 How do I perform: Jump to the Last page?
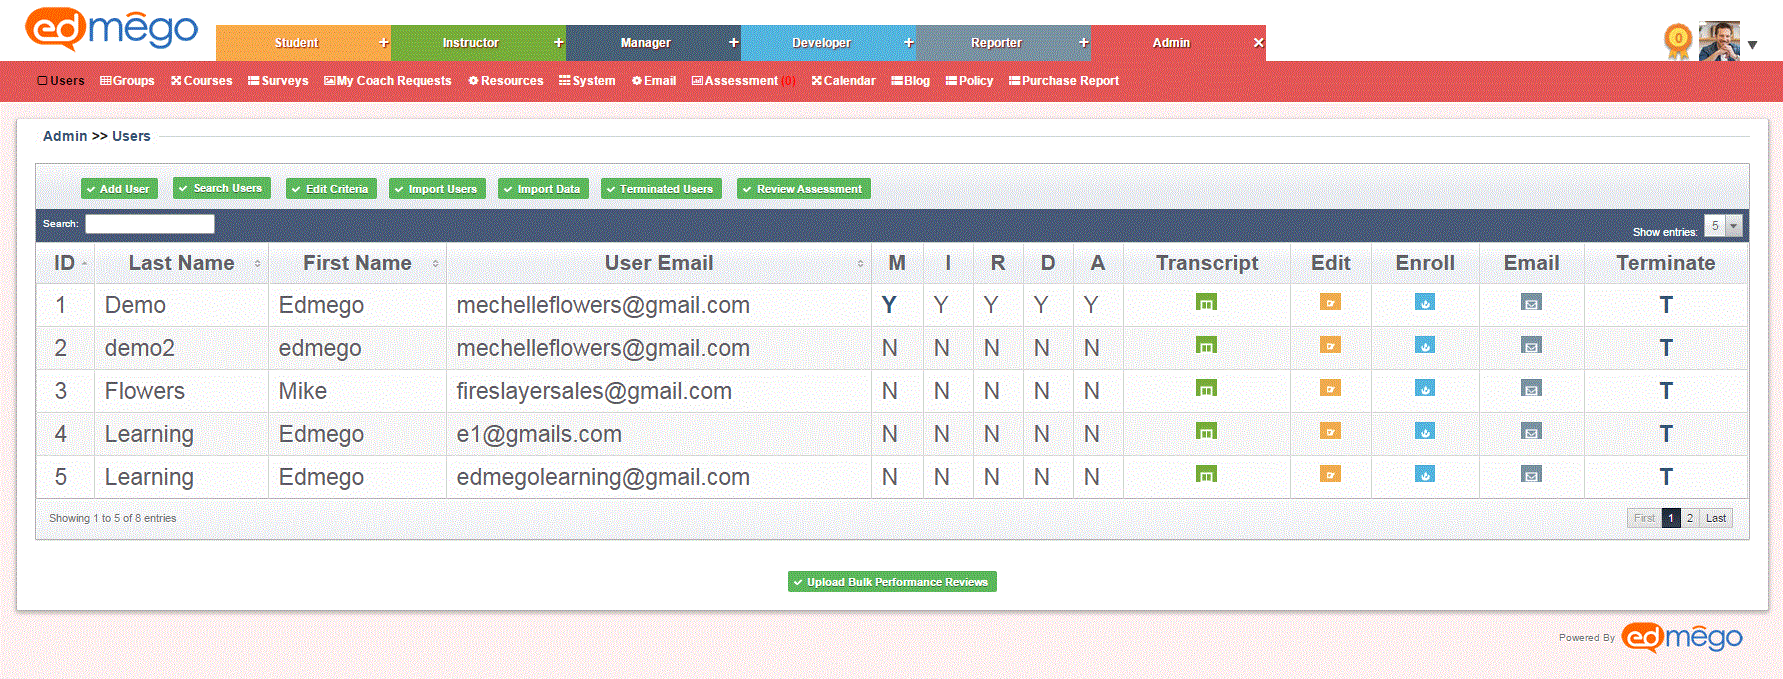1716,518
